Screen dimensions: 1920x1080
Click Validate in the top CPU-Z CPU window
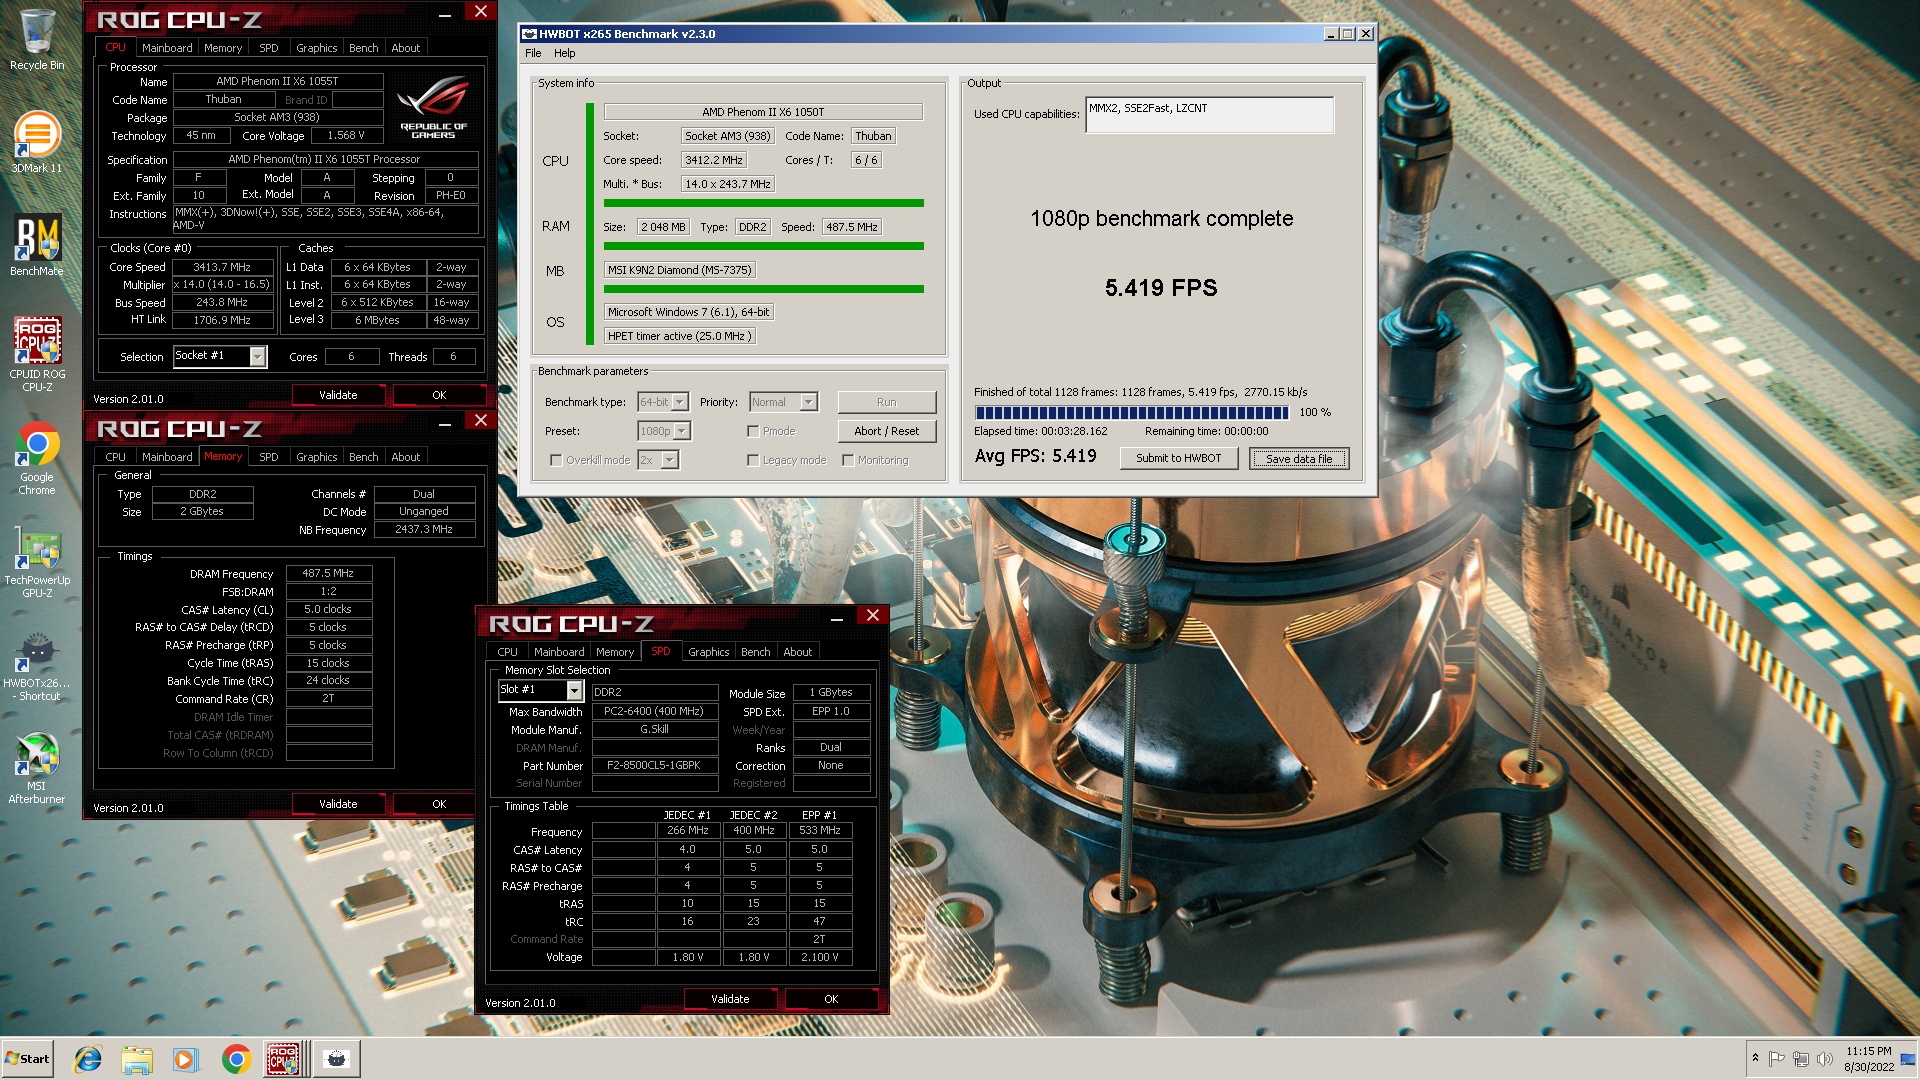click(338, 395)
